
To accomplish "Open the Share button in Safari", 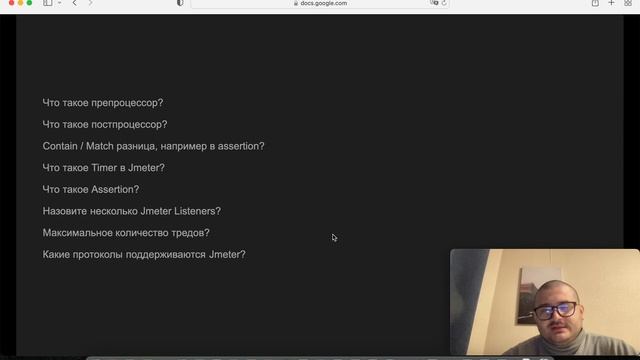I will point(595,3).
